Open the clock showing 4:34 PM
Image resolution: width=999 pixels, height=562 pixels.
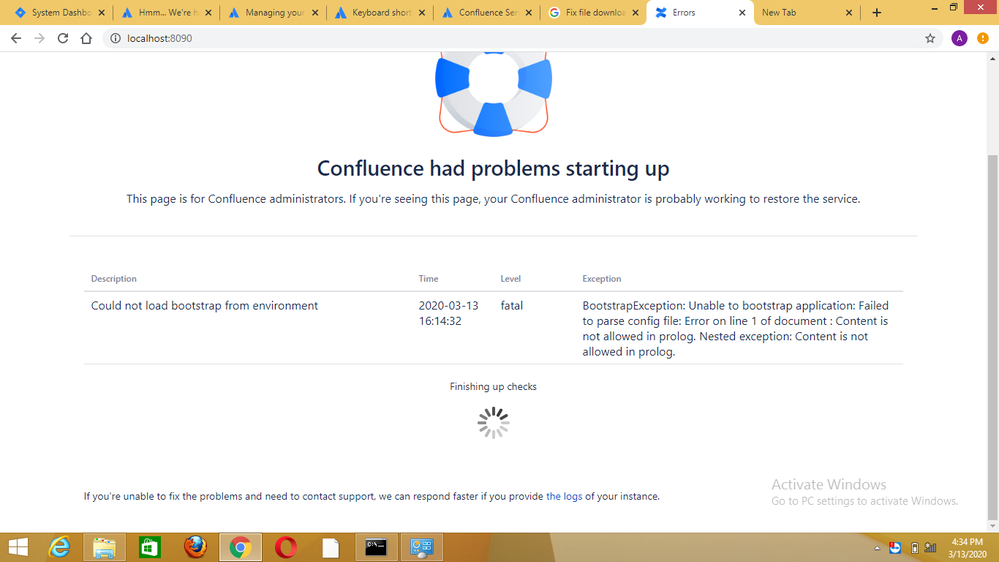[x=967, y=548]
